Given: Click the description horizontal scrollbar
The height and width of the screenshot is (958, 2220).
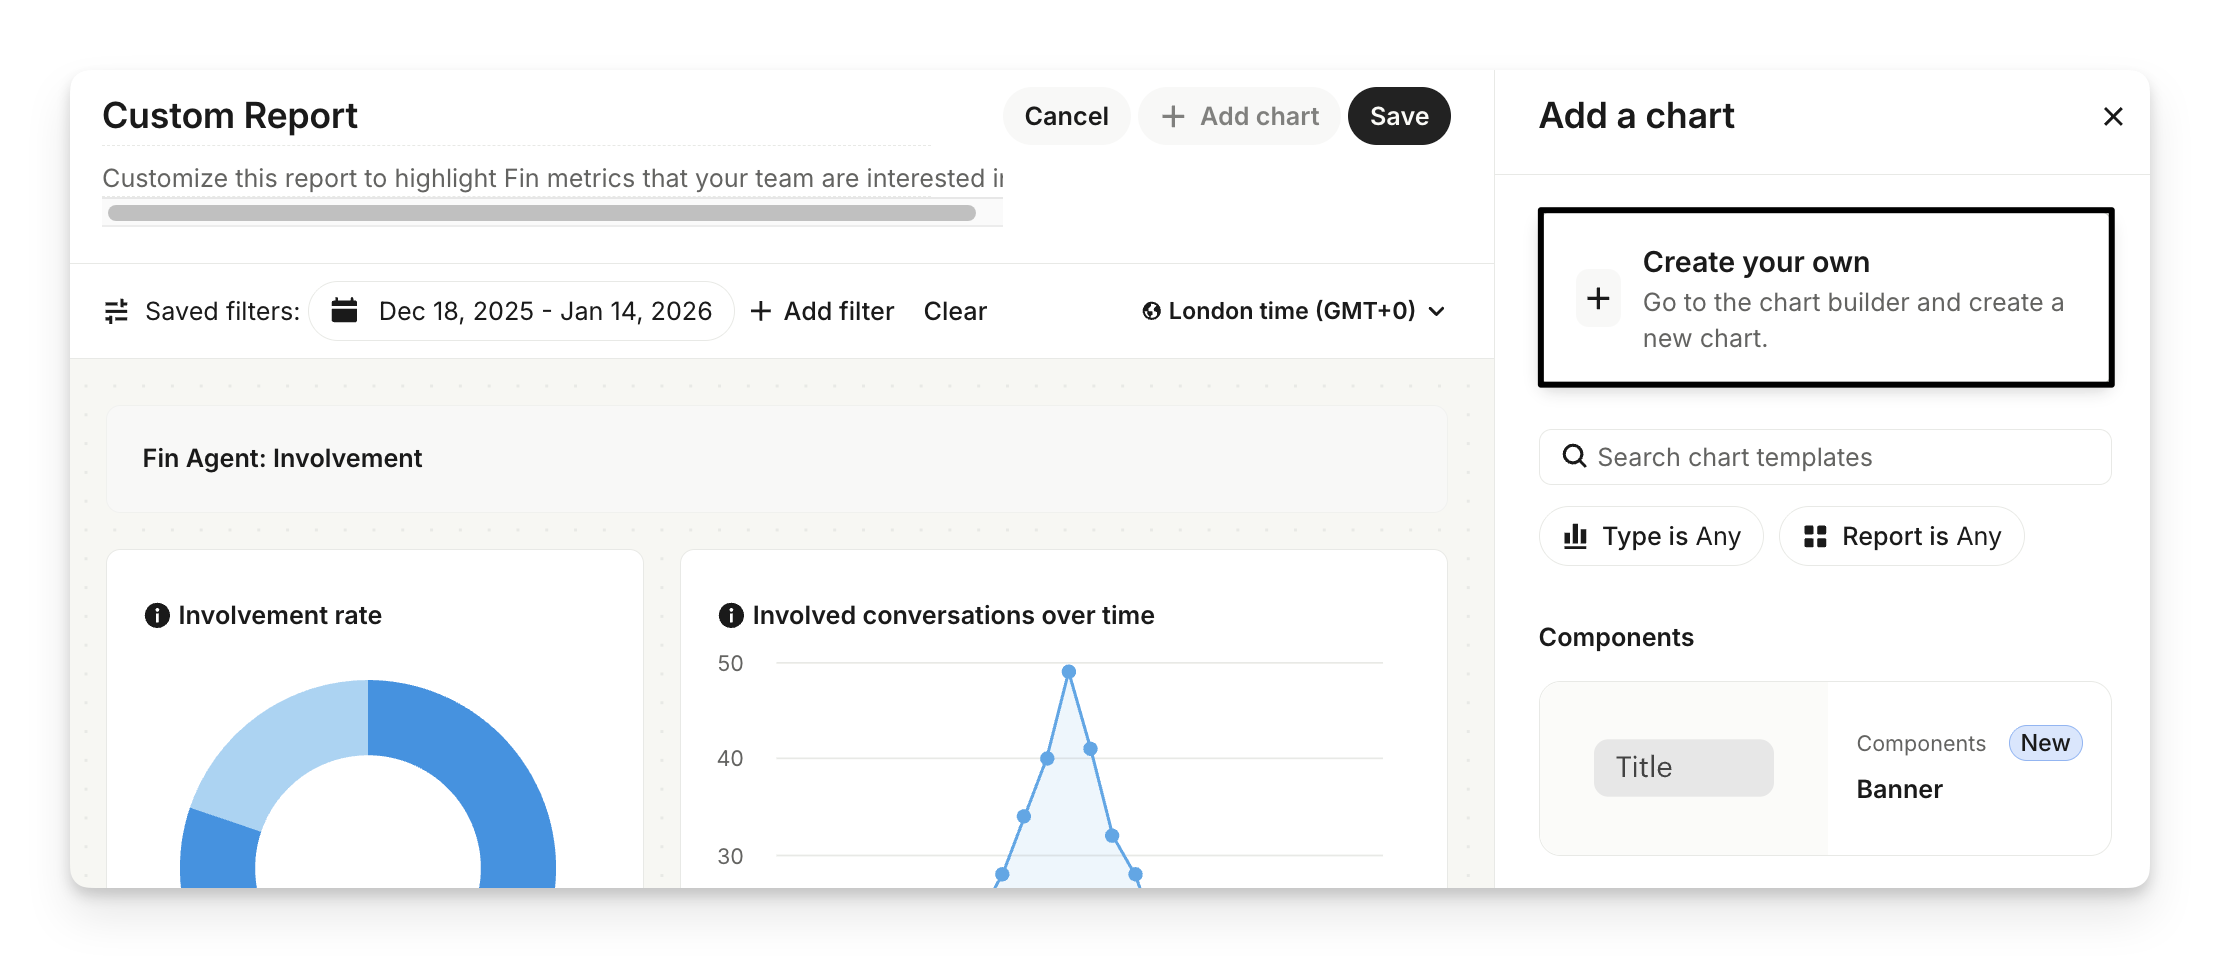Looking at the screenshot, I should [x=541, y=213].
